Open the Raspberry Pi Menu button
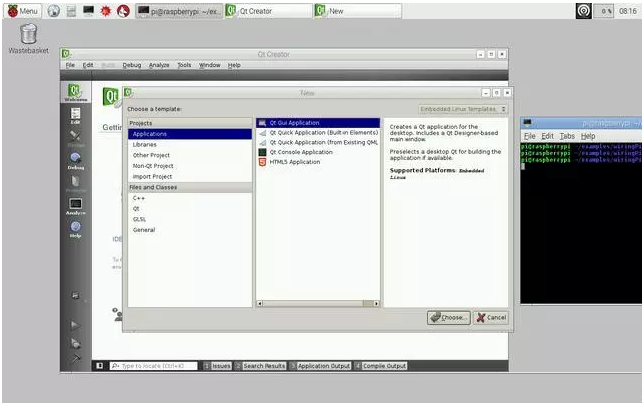This screenshot has width=642, height=405. coord(22,10)
